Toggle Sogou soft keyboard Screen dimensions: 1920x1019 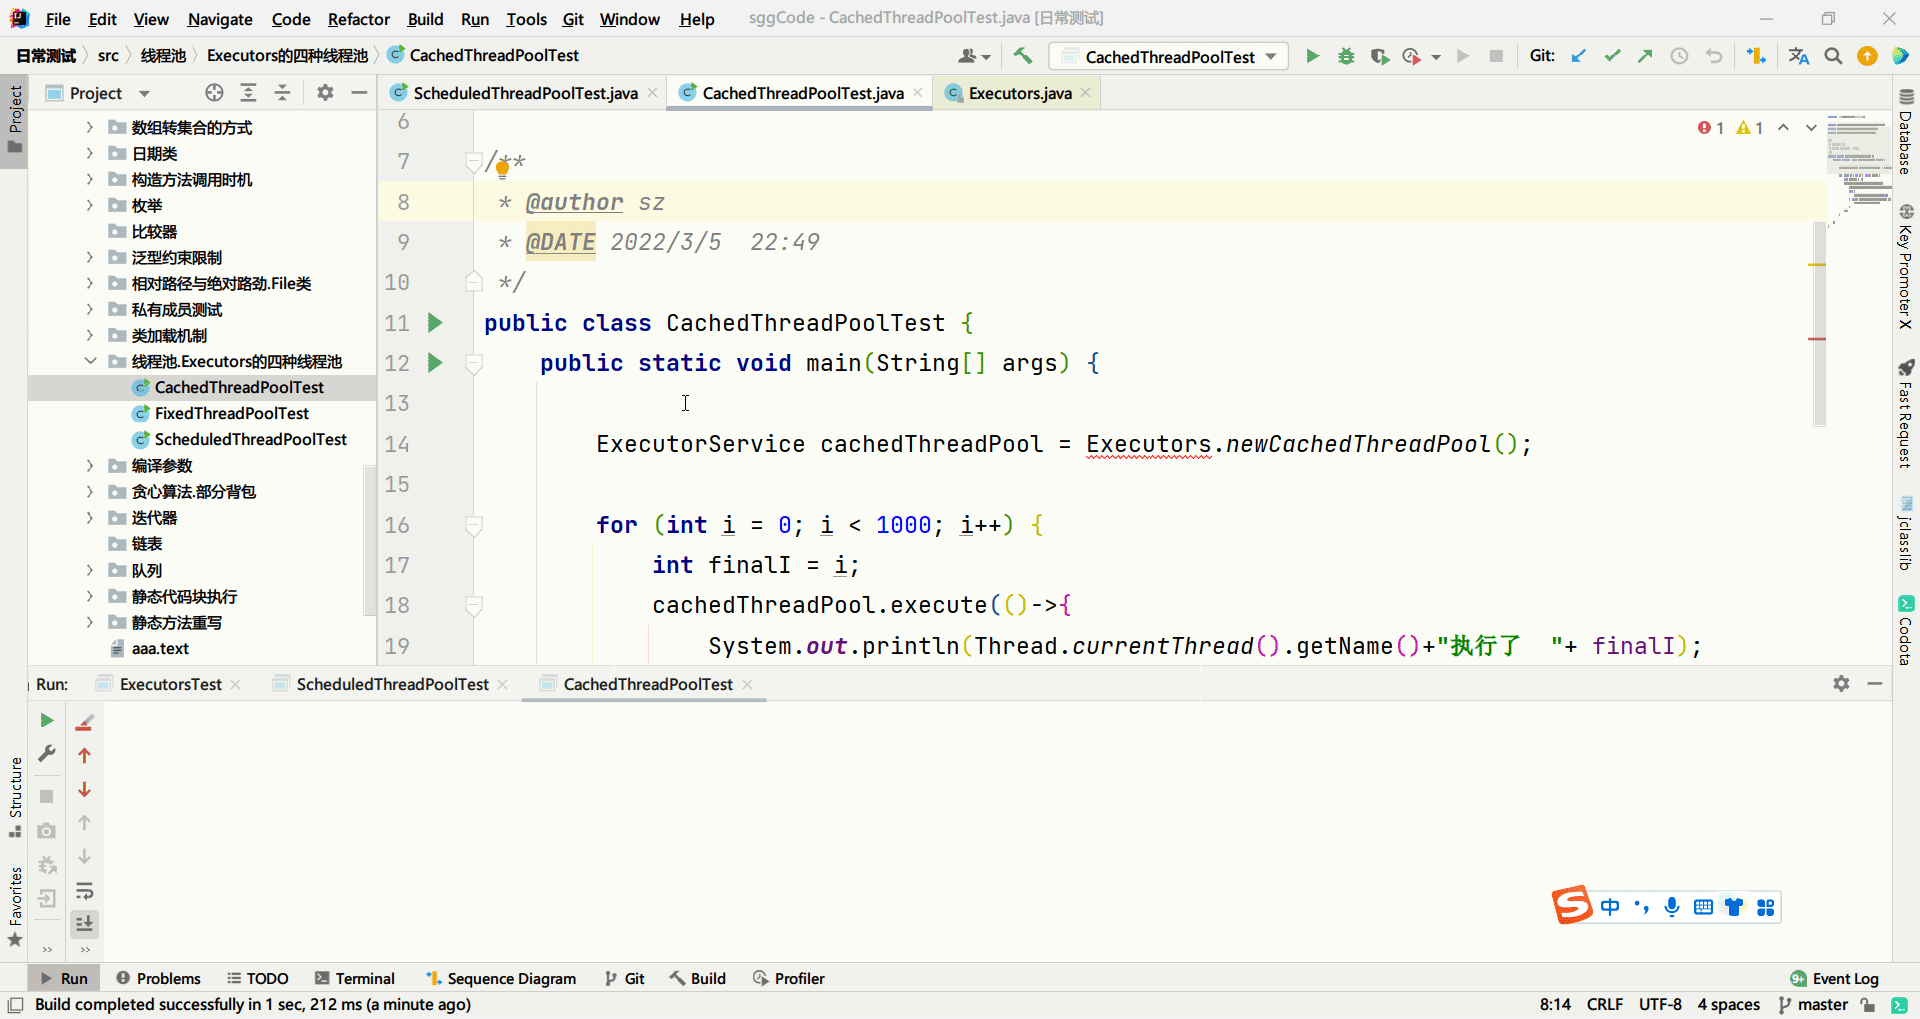click(x=1703, y=907)
